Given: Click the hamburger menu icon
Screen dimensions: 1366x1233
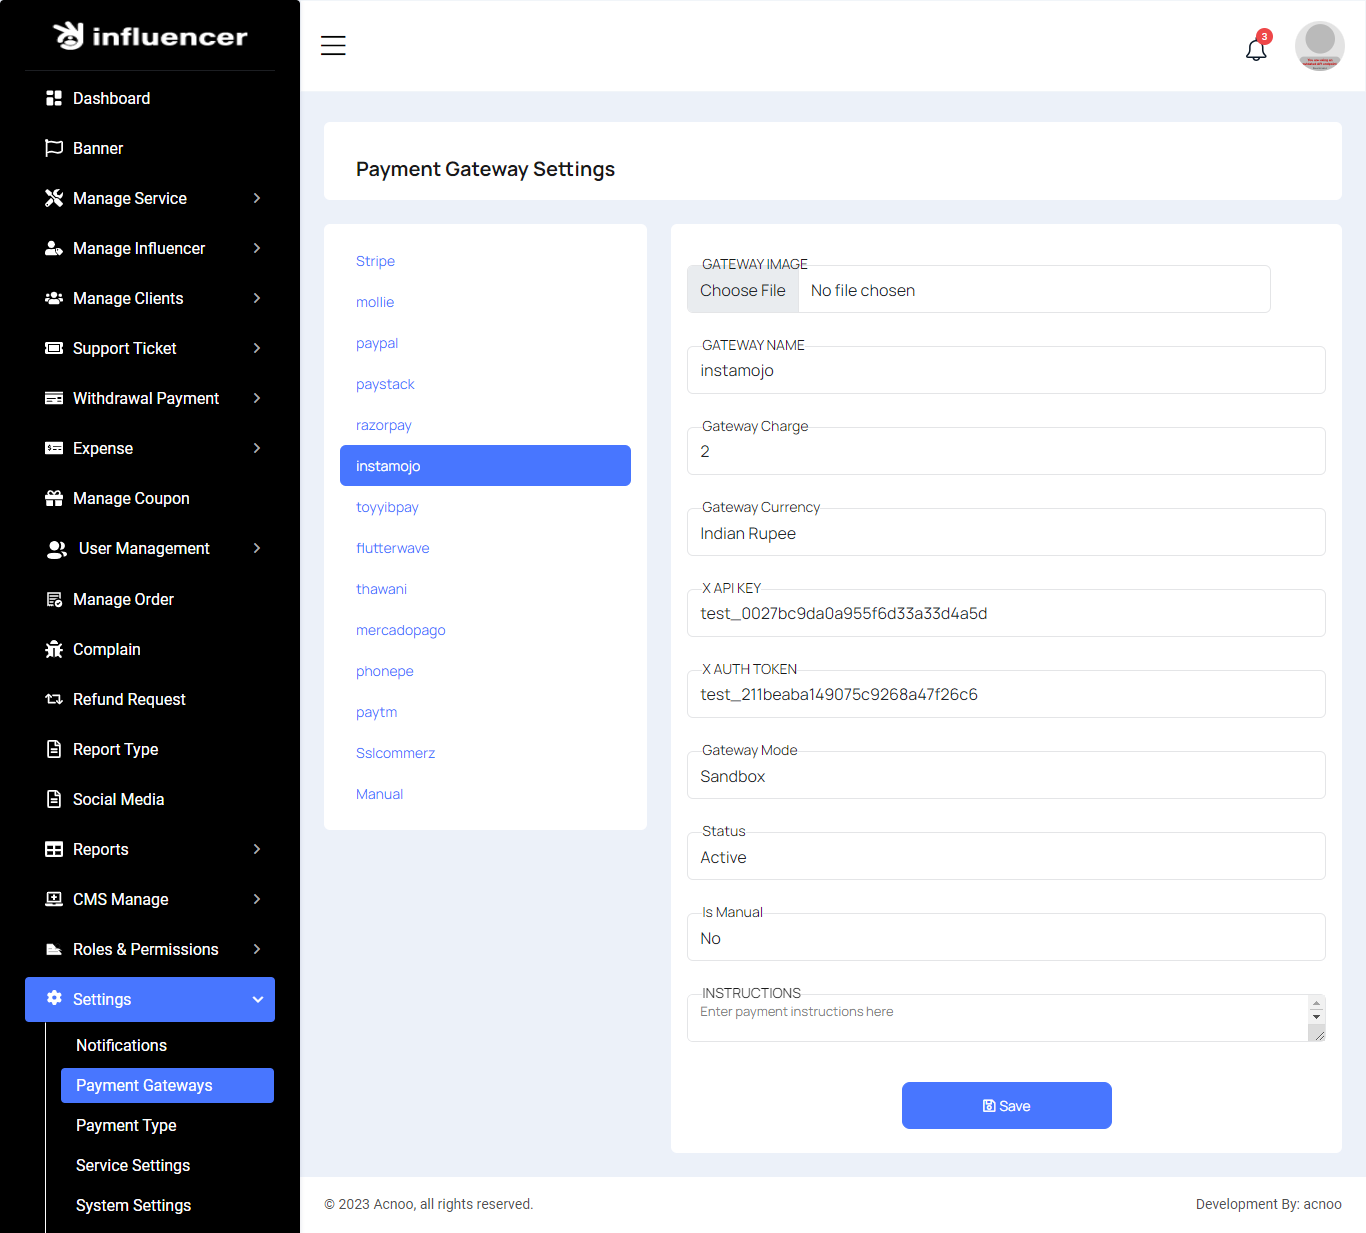Looking at the screenshot, I should tap(333, 46).
